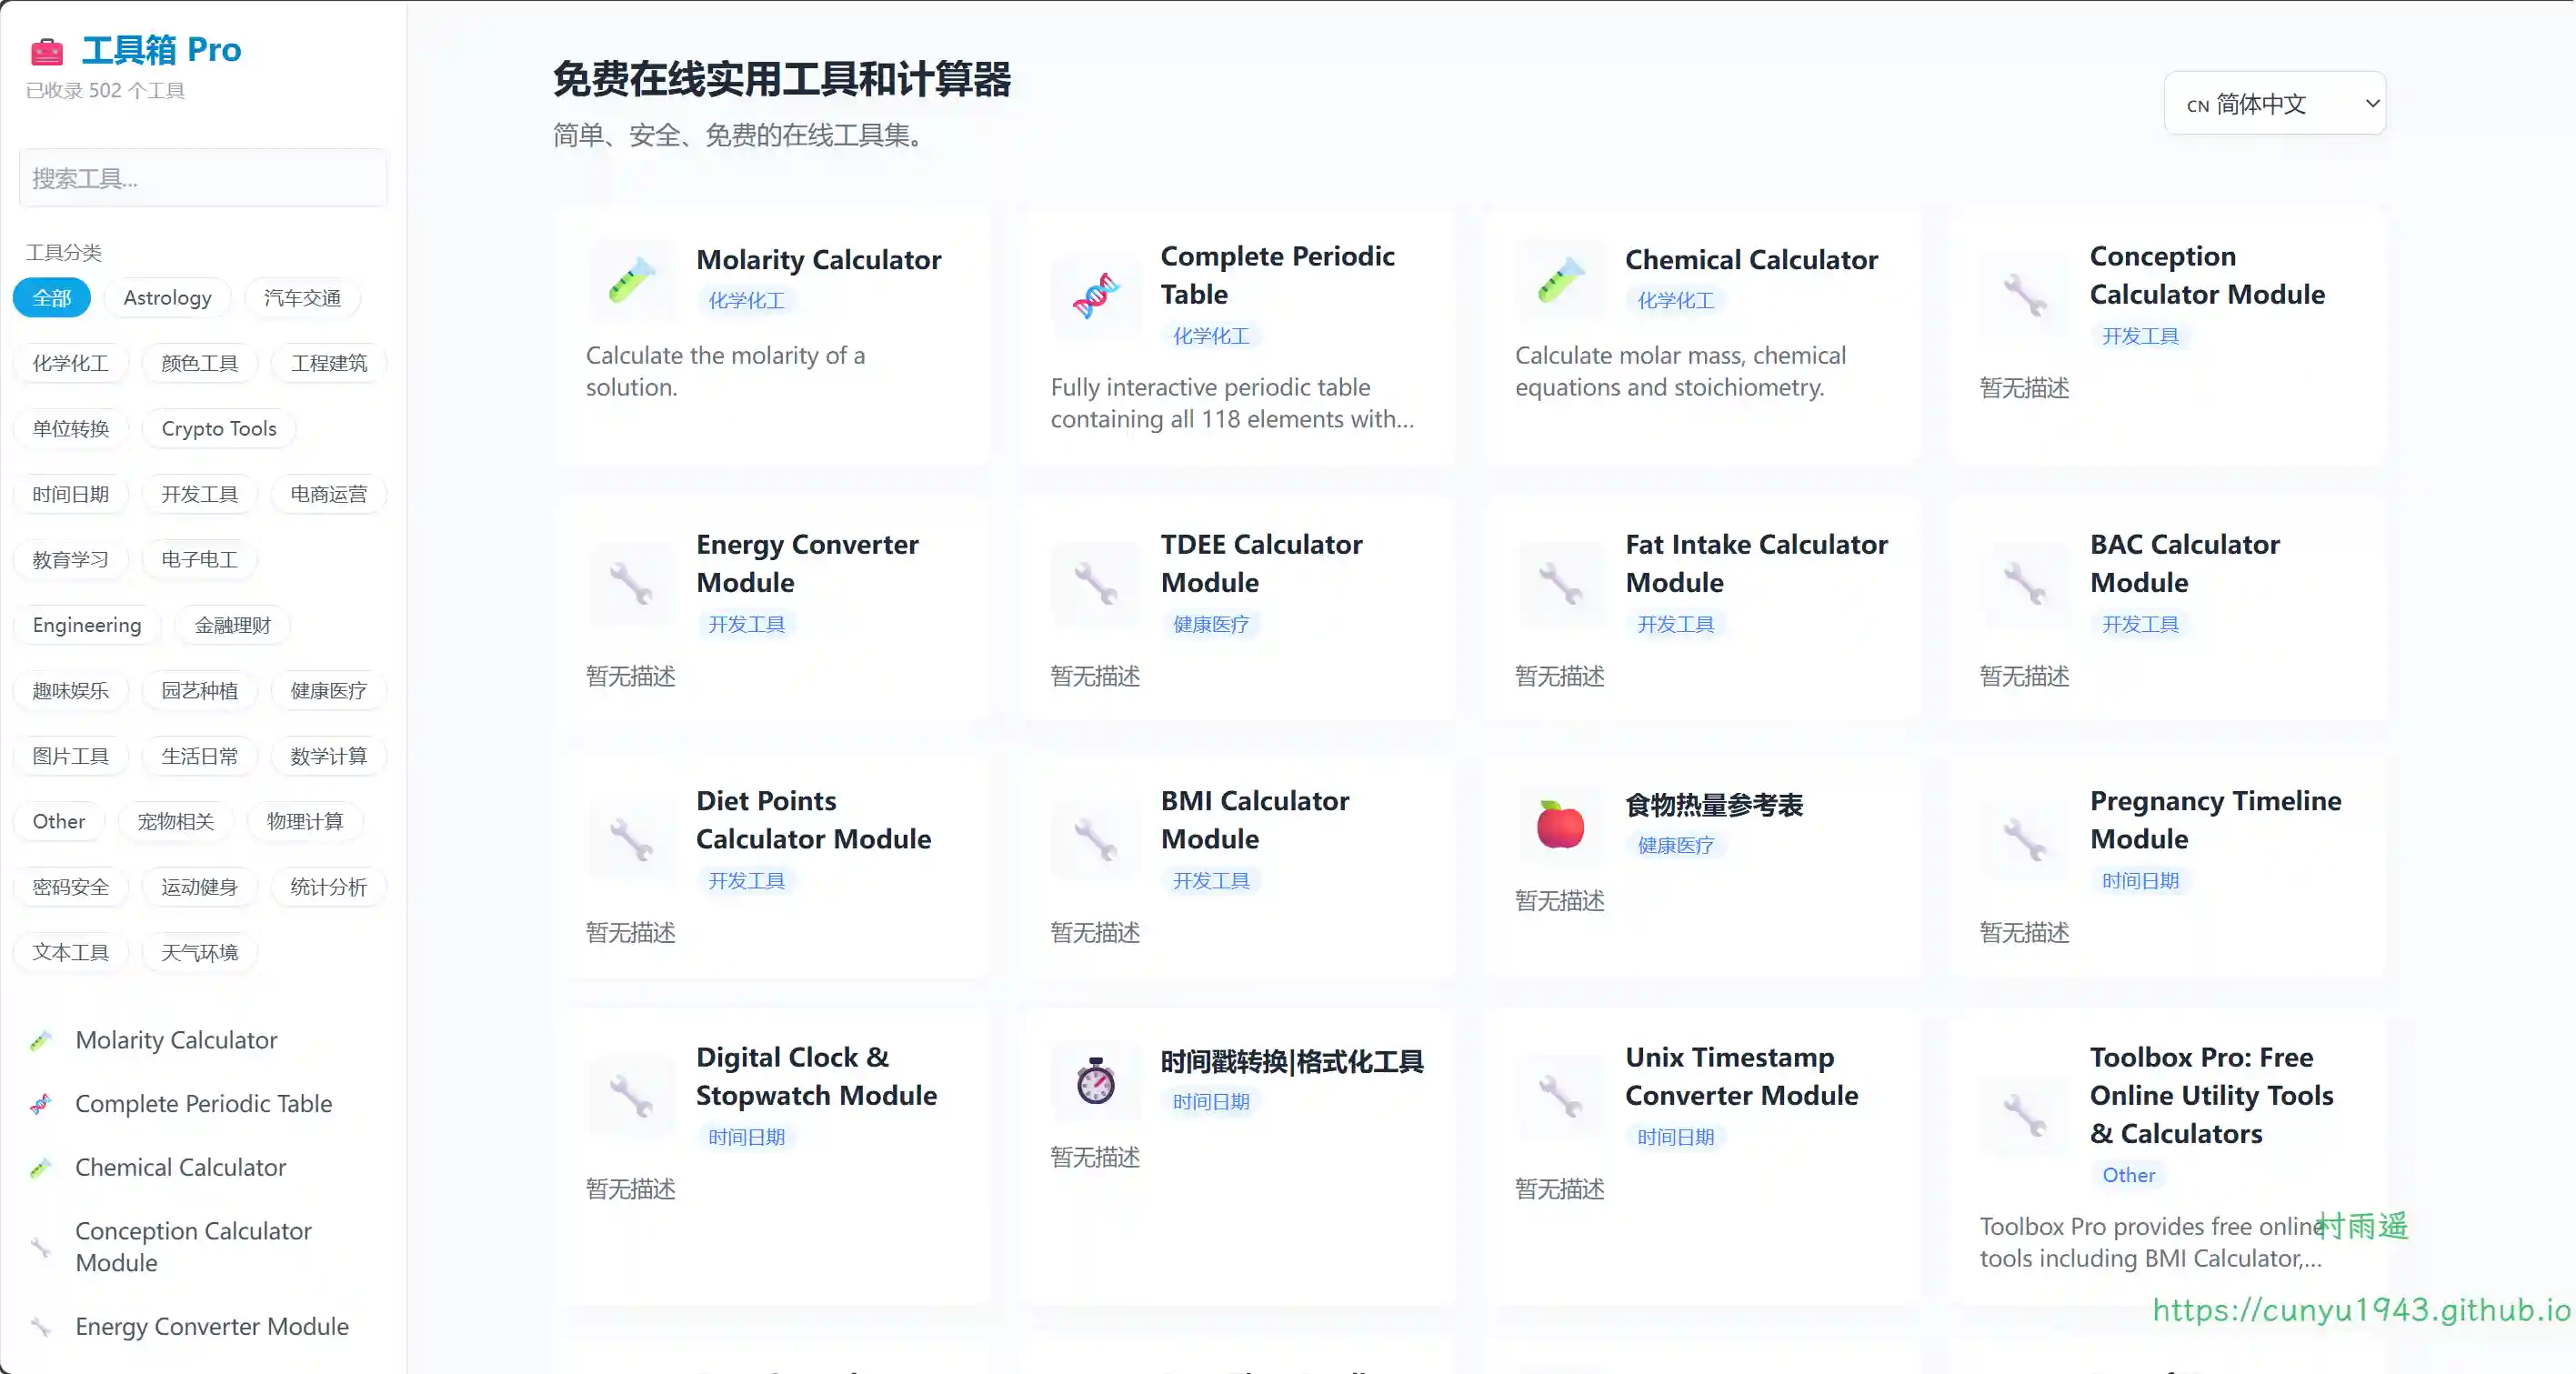Click the 工具箱 Pro title link
The height and width of the screenshot is (1374, 2576).
pyautogui.click(x=161, y=50)
